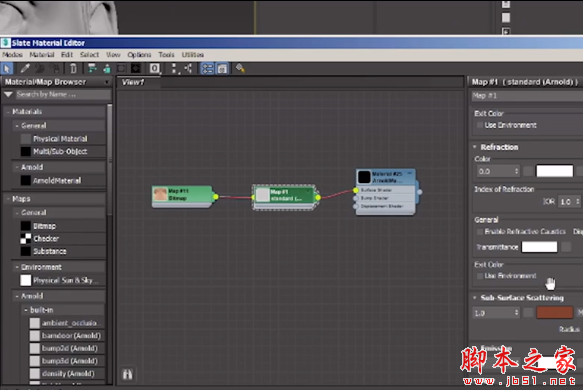Click the Checker map icon
Image resolution: width=587 pixels, height=392 pixels.
pyautogui.click(x=25, y=239)
